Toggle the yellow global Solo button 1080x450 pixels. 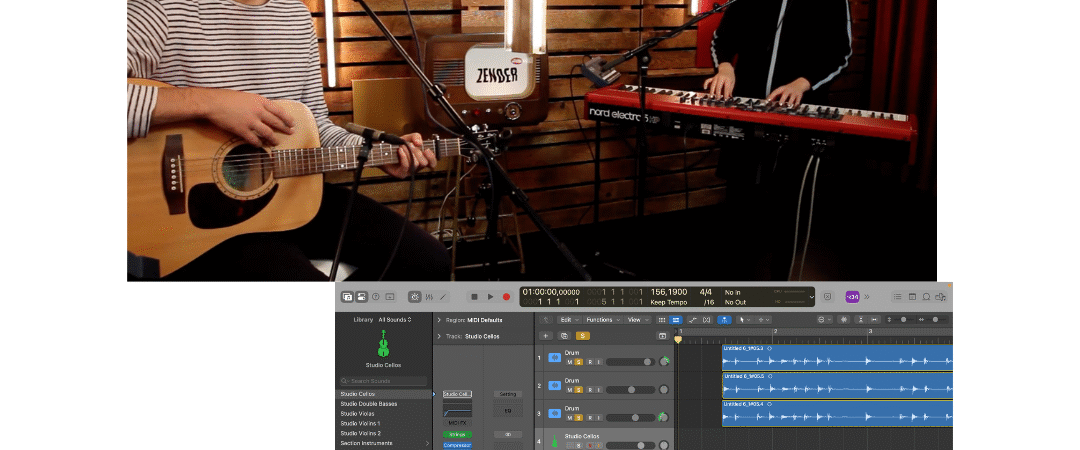[x=583, y=336]
